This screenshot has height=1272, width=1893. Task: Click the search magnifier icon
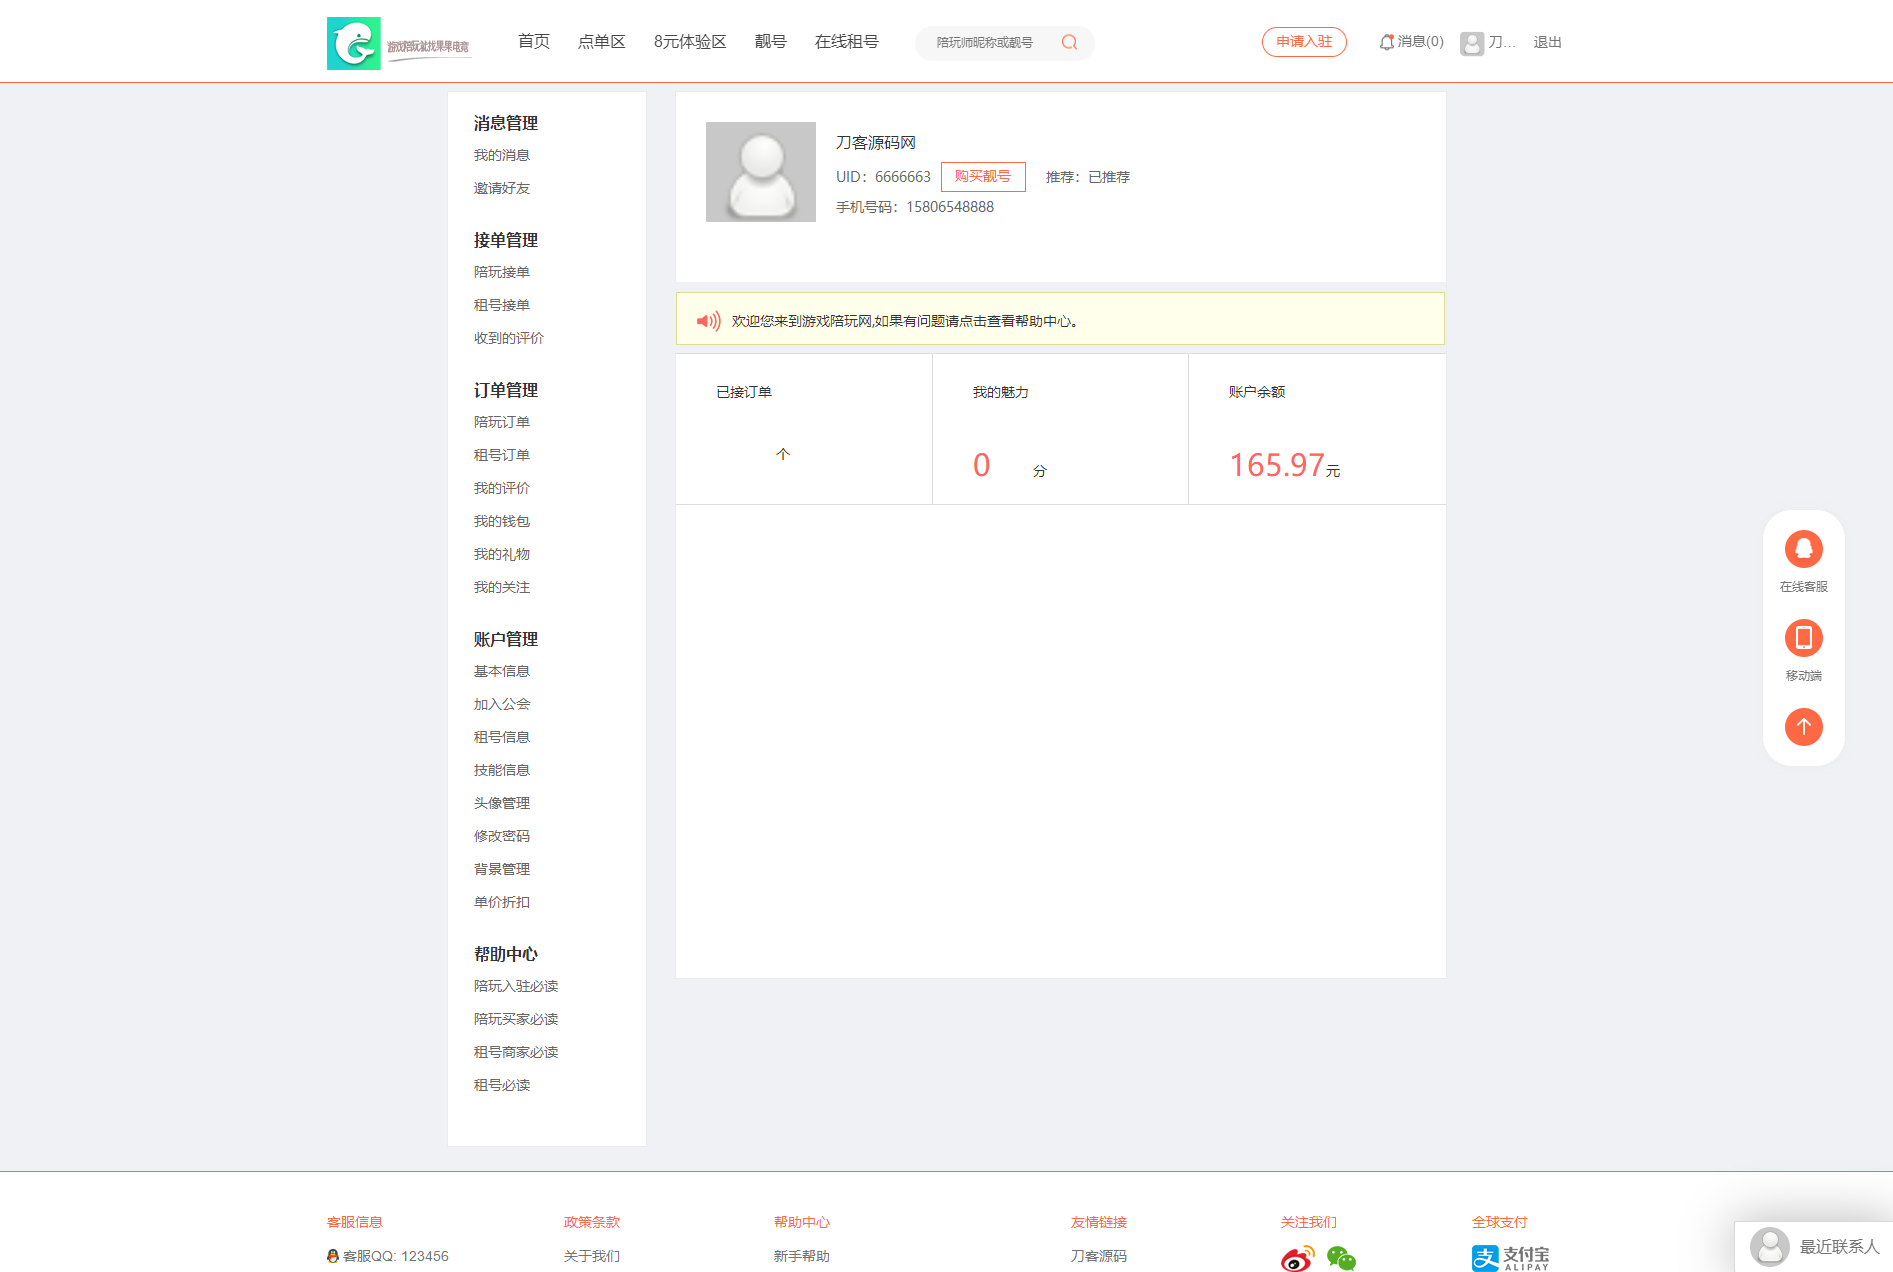[x=1069, y=42]
